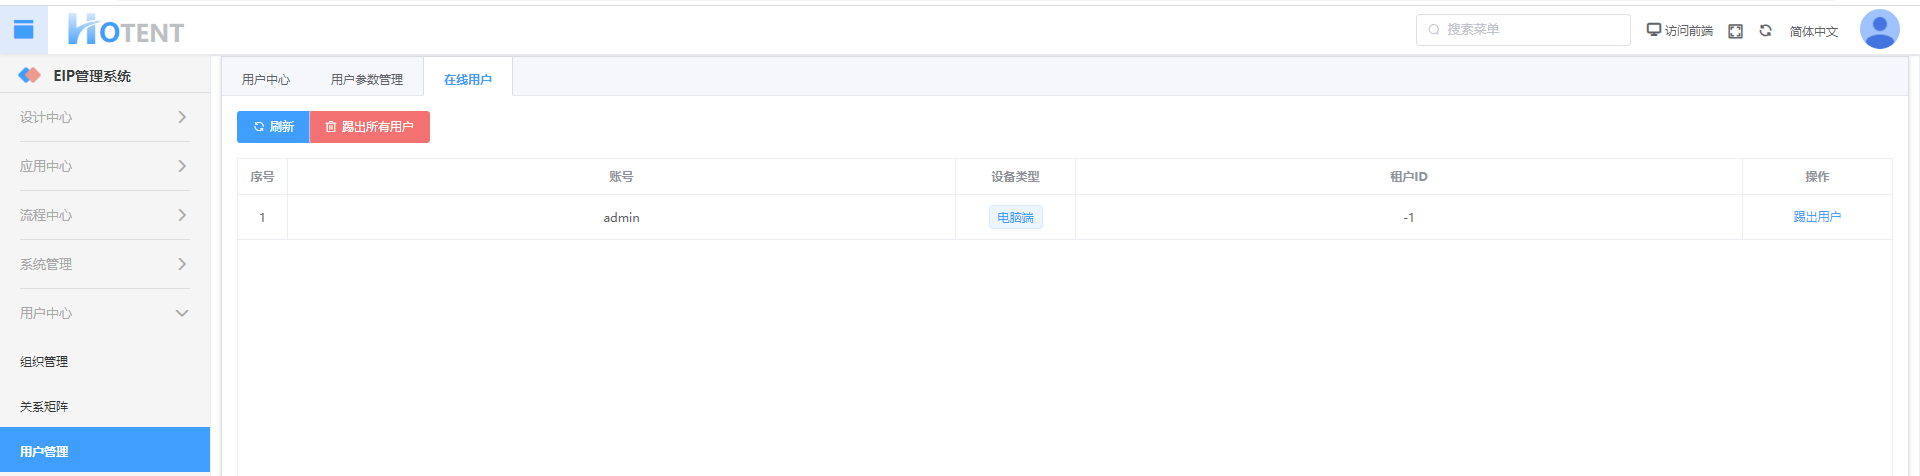Expand the 系统管理 menu
The height and width of the screenshot is (476, 1920).
pyautogui.click(x=105, y=264)
